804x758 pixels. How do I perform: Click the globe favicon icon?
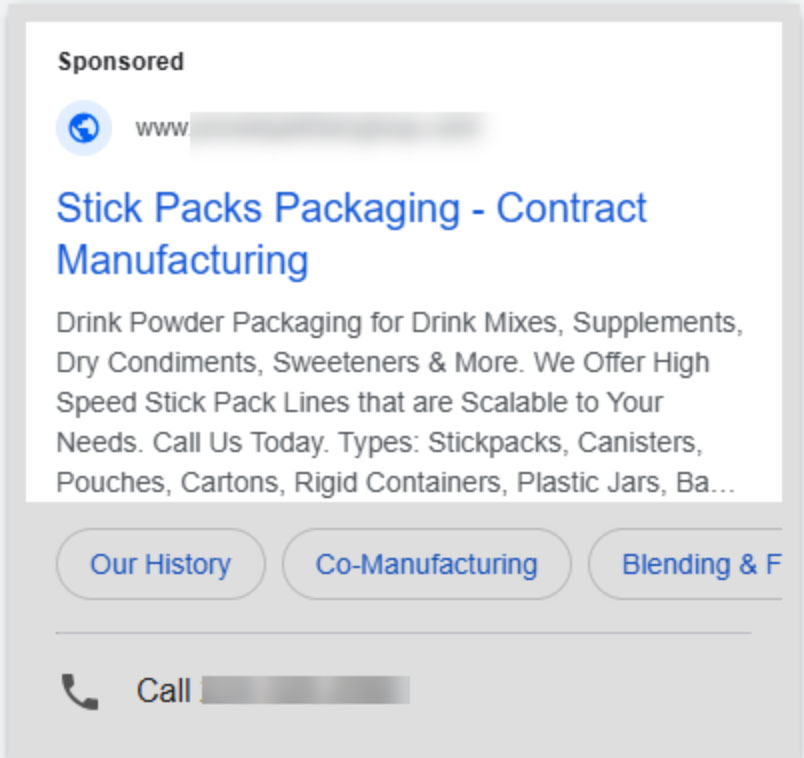pyautogui.click(x=84, y=128)
